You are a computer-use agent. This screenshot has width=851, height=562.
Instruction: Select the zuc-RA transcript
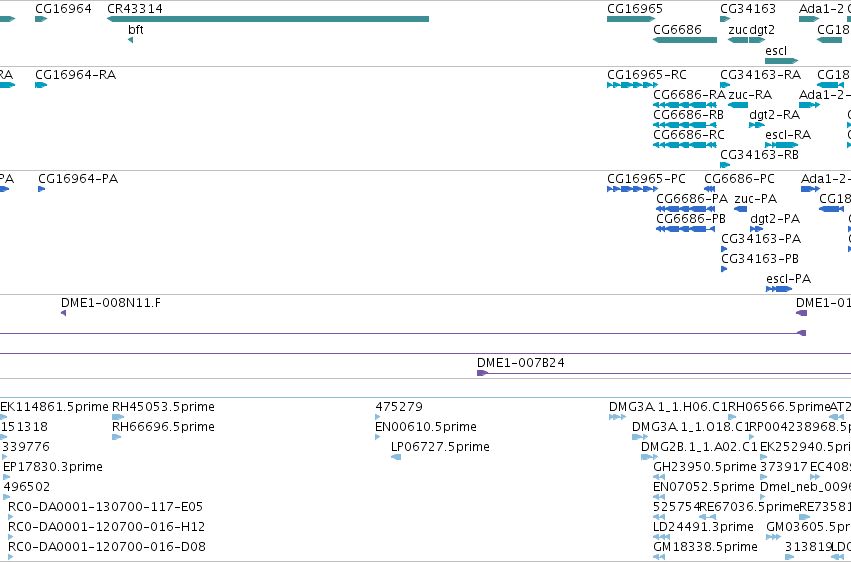click(x=738, y=105)
